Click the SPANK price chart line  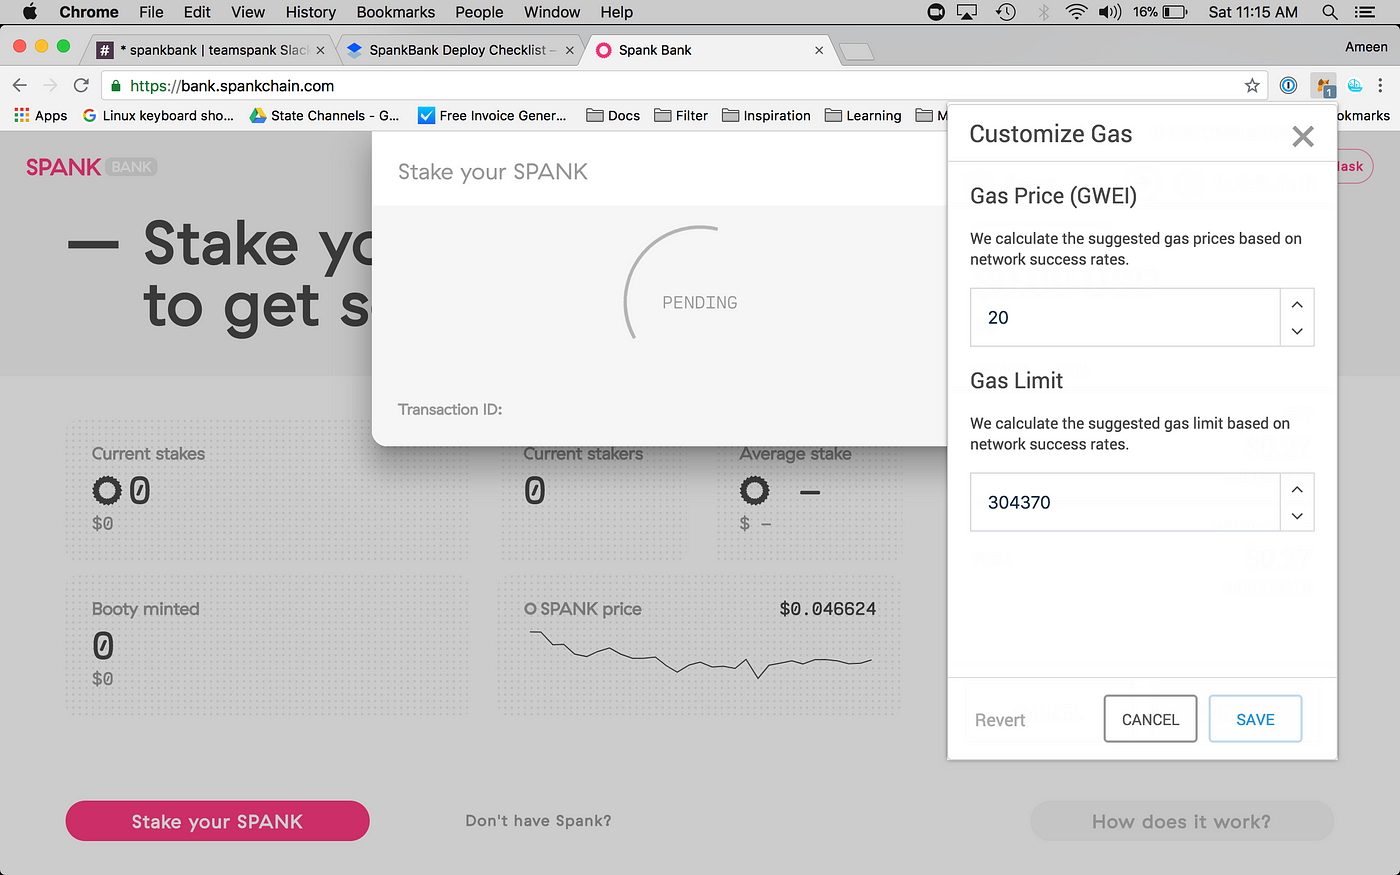700,655
